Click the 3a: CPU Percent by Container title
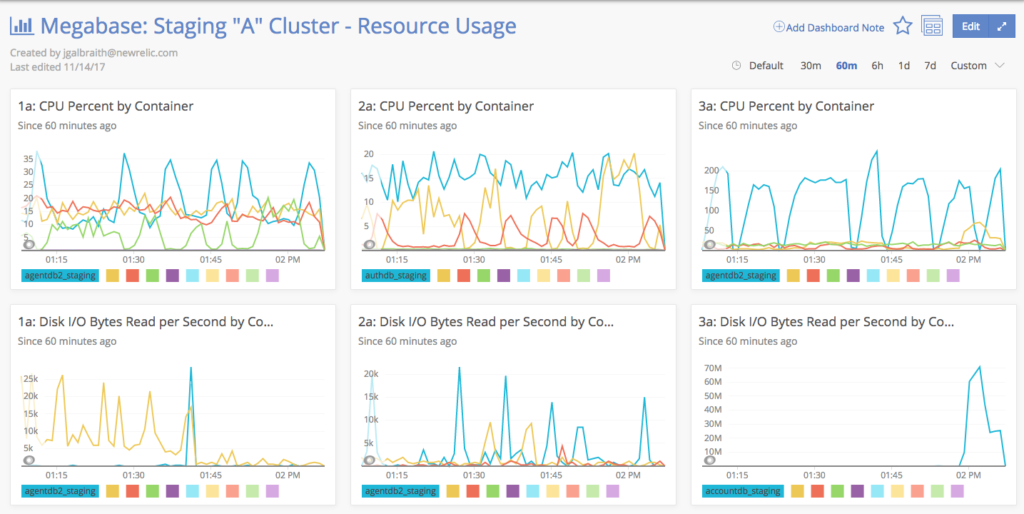The image size is (1024, 514). [786, 106]
